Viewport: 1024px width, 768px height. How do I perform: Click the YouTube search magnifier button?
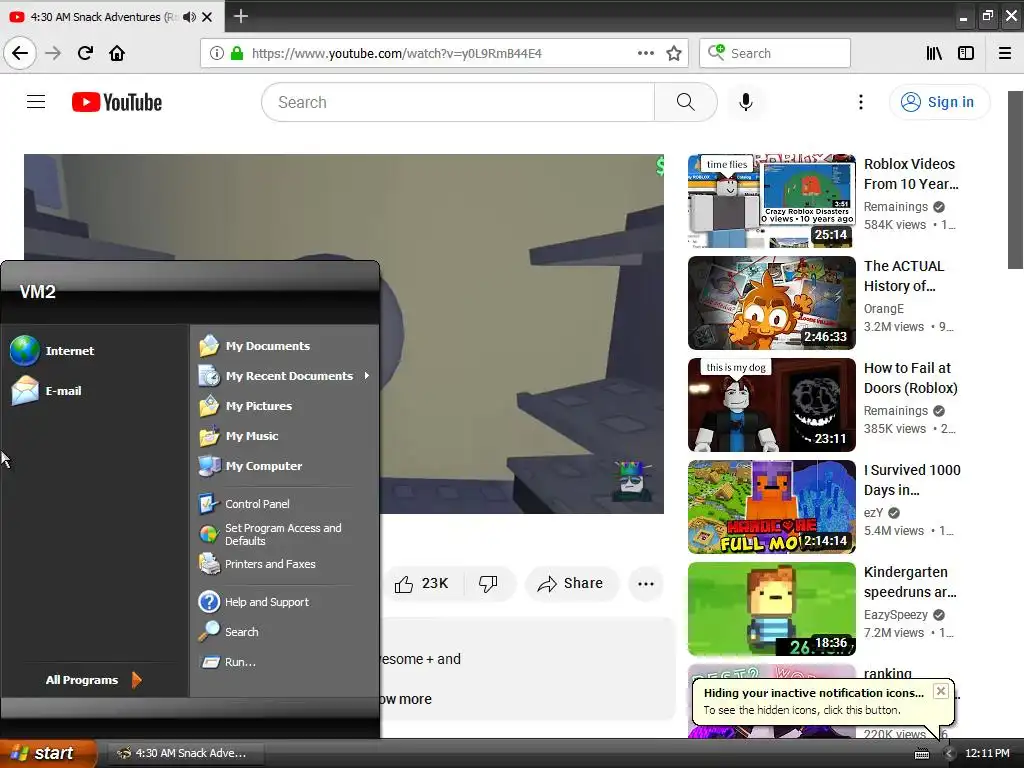point(685,102)
